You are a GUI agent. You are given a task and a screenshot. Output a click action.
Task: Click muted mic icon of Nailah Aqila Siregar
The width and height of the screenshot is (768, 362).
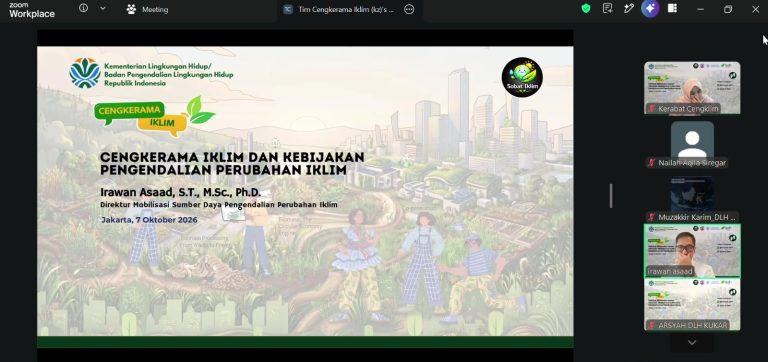652,163
